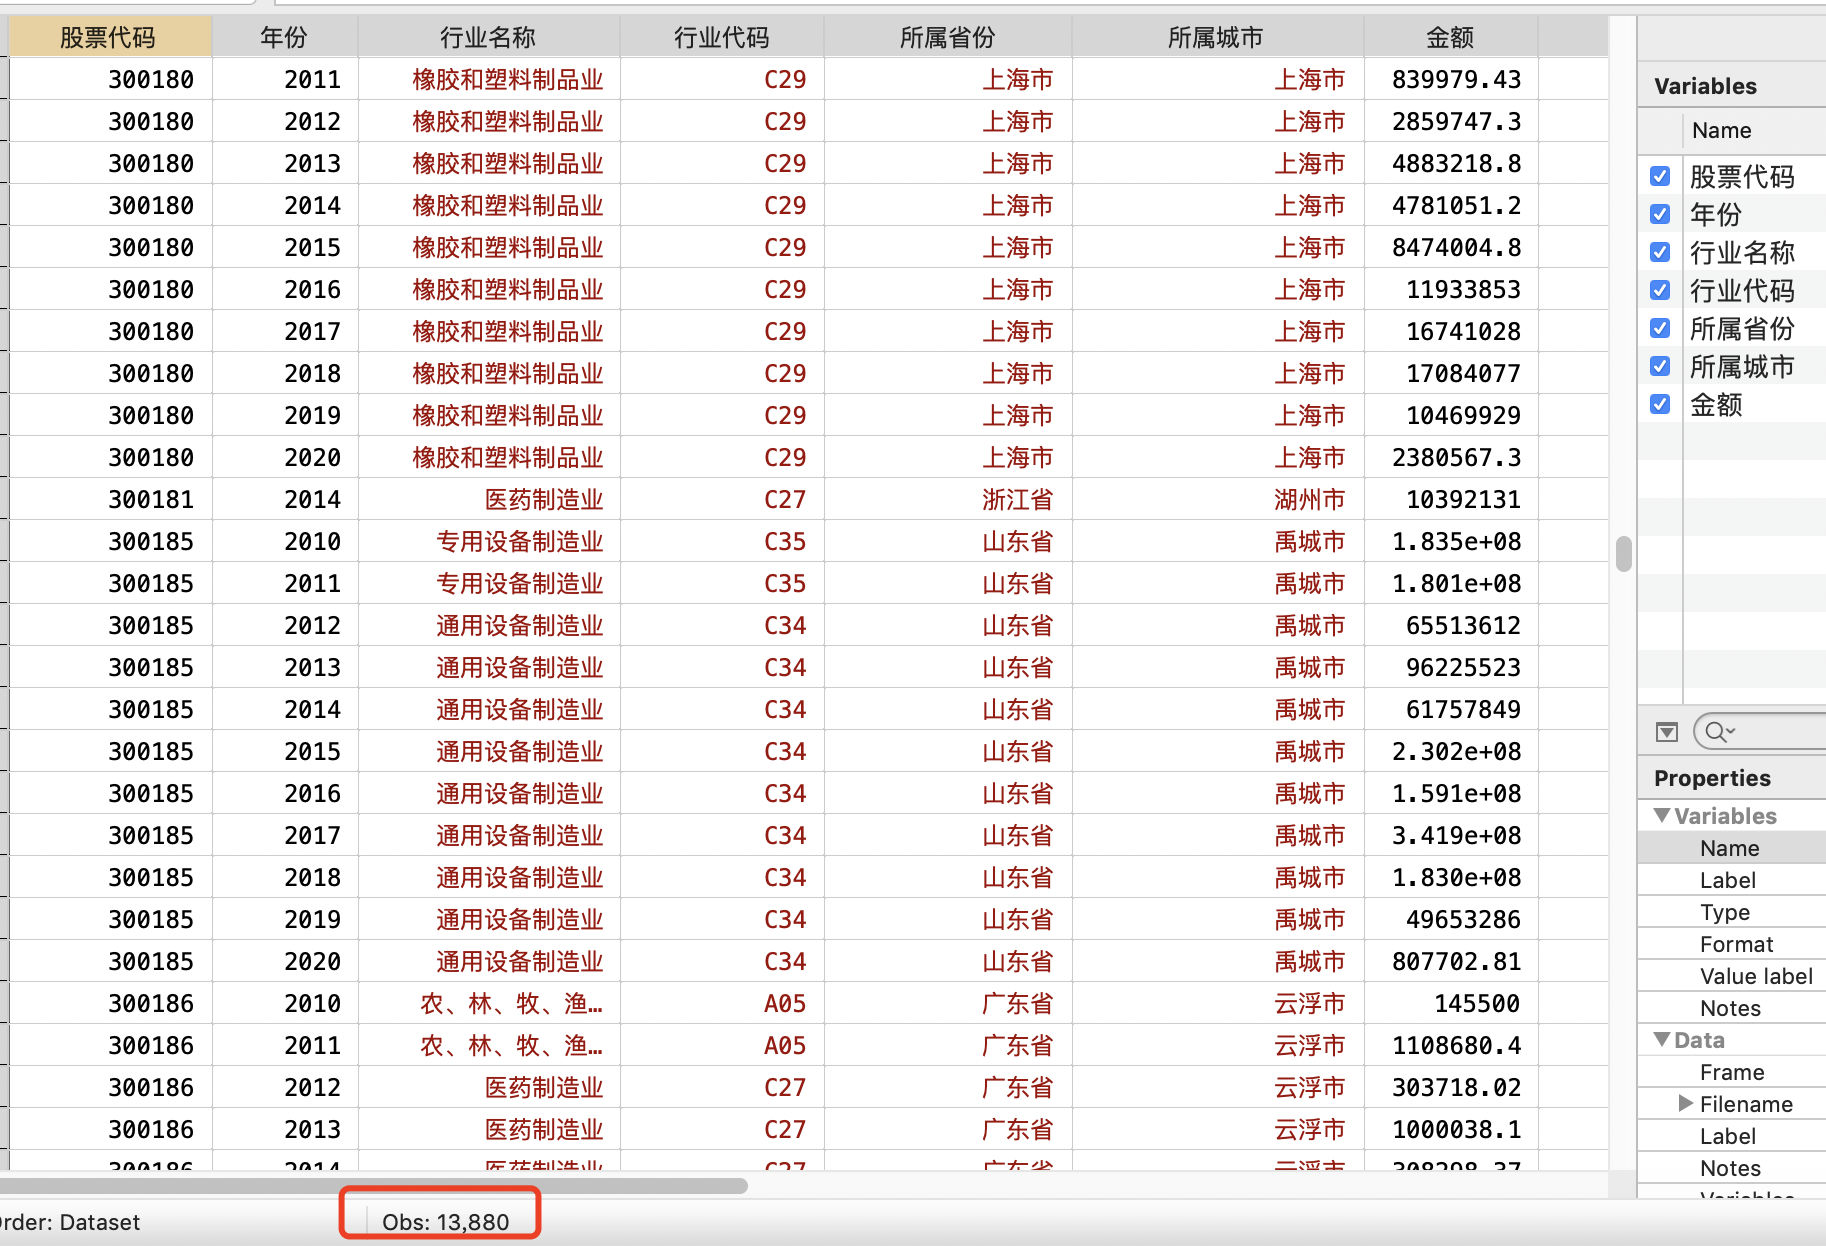Select the Label row under Data properties

(x=1731, y=1136)
